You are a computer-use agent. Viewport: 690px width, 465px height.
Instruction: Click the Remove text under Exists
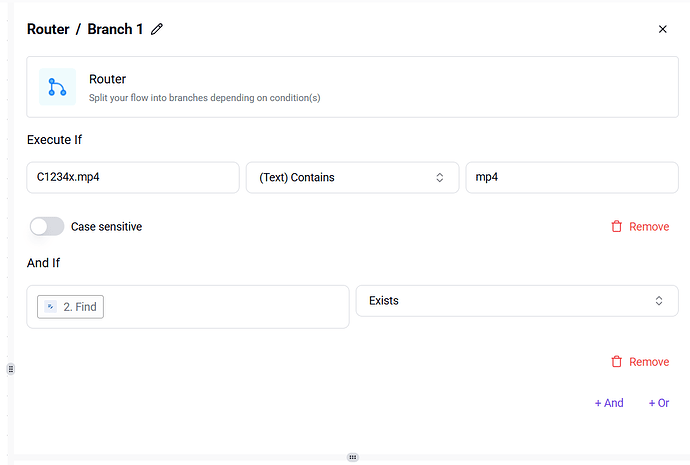[x=649, y=362]
